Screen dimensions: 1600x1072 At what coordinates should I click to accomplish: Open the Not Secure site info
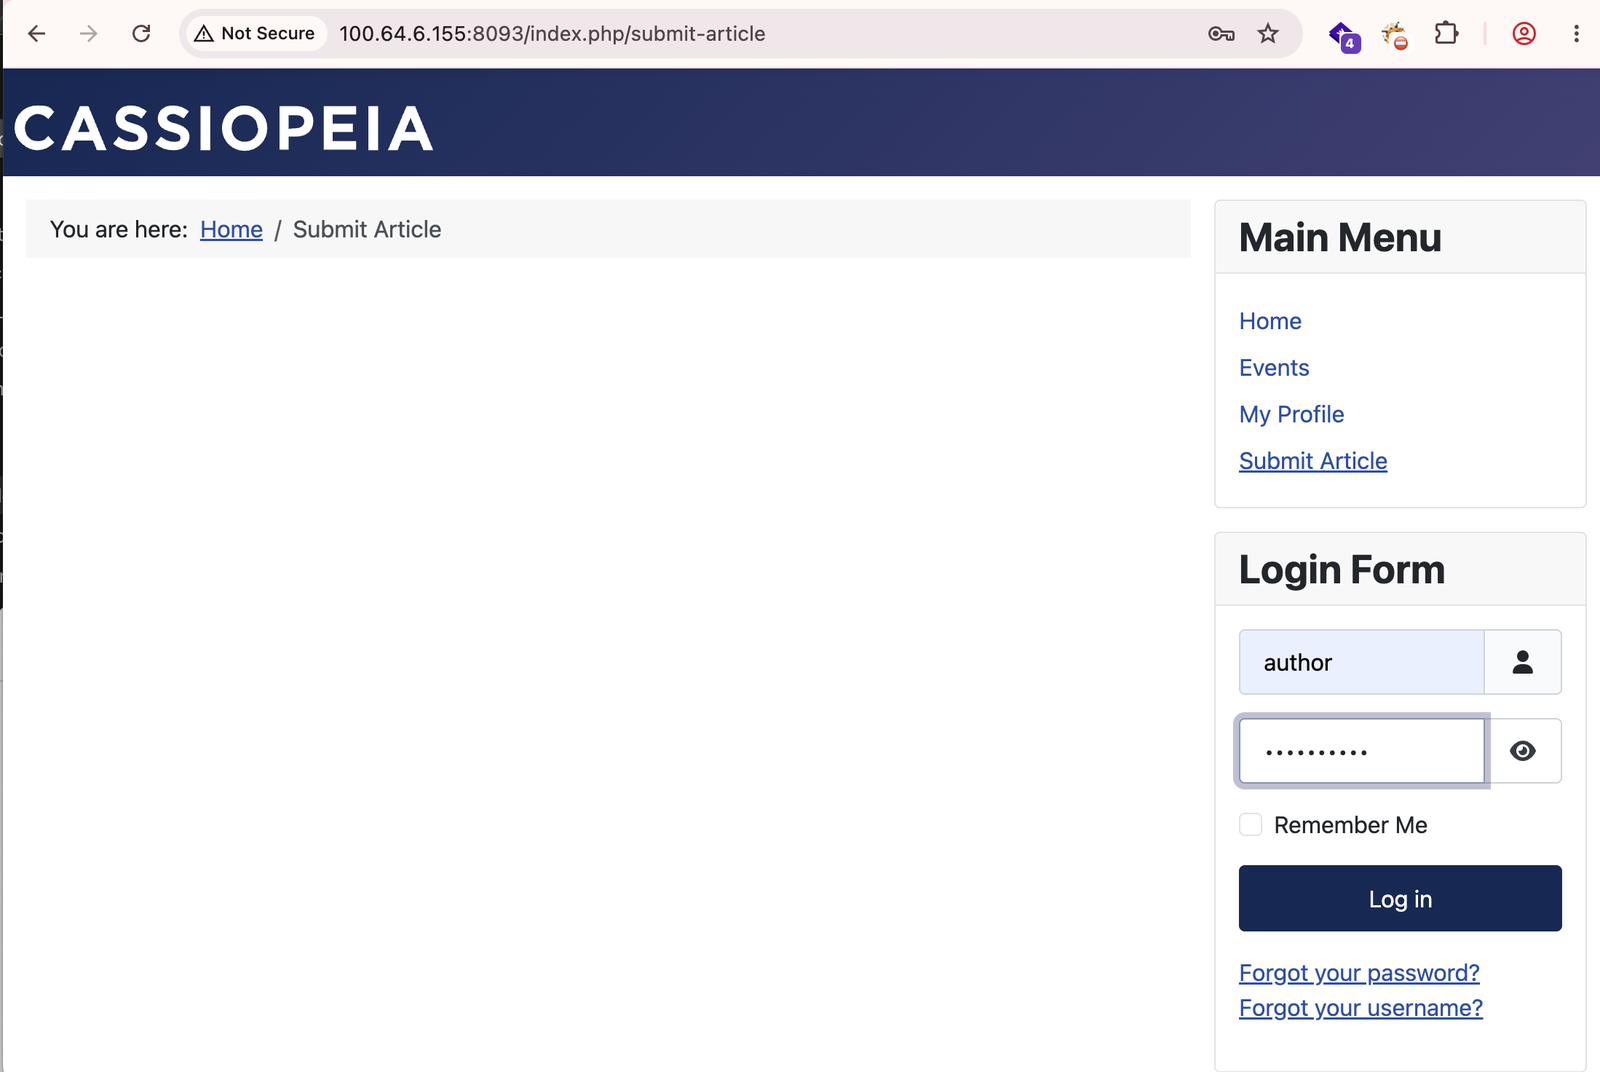pyautogui.click(x=255, y=33)
